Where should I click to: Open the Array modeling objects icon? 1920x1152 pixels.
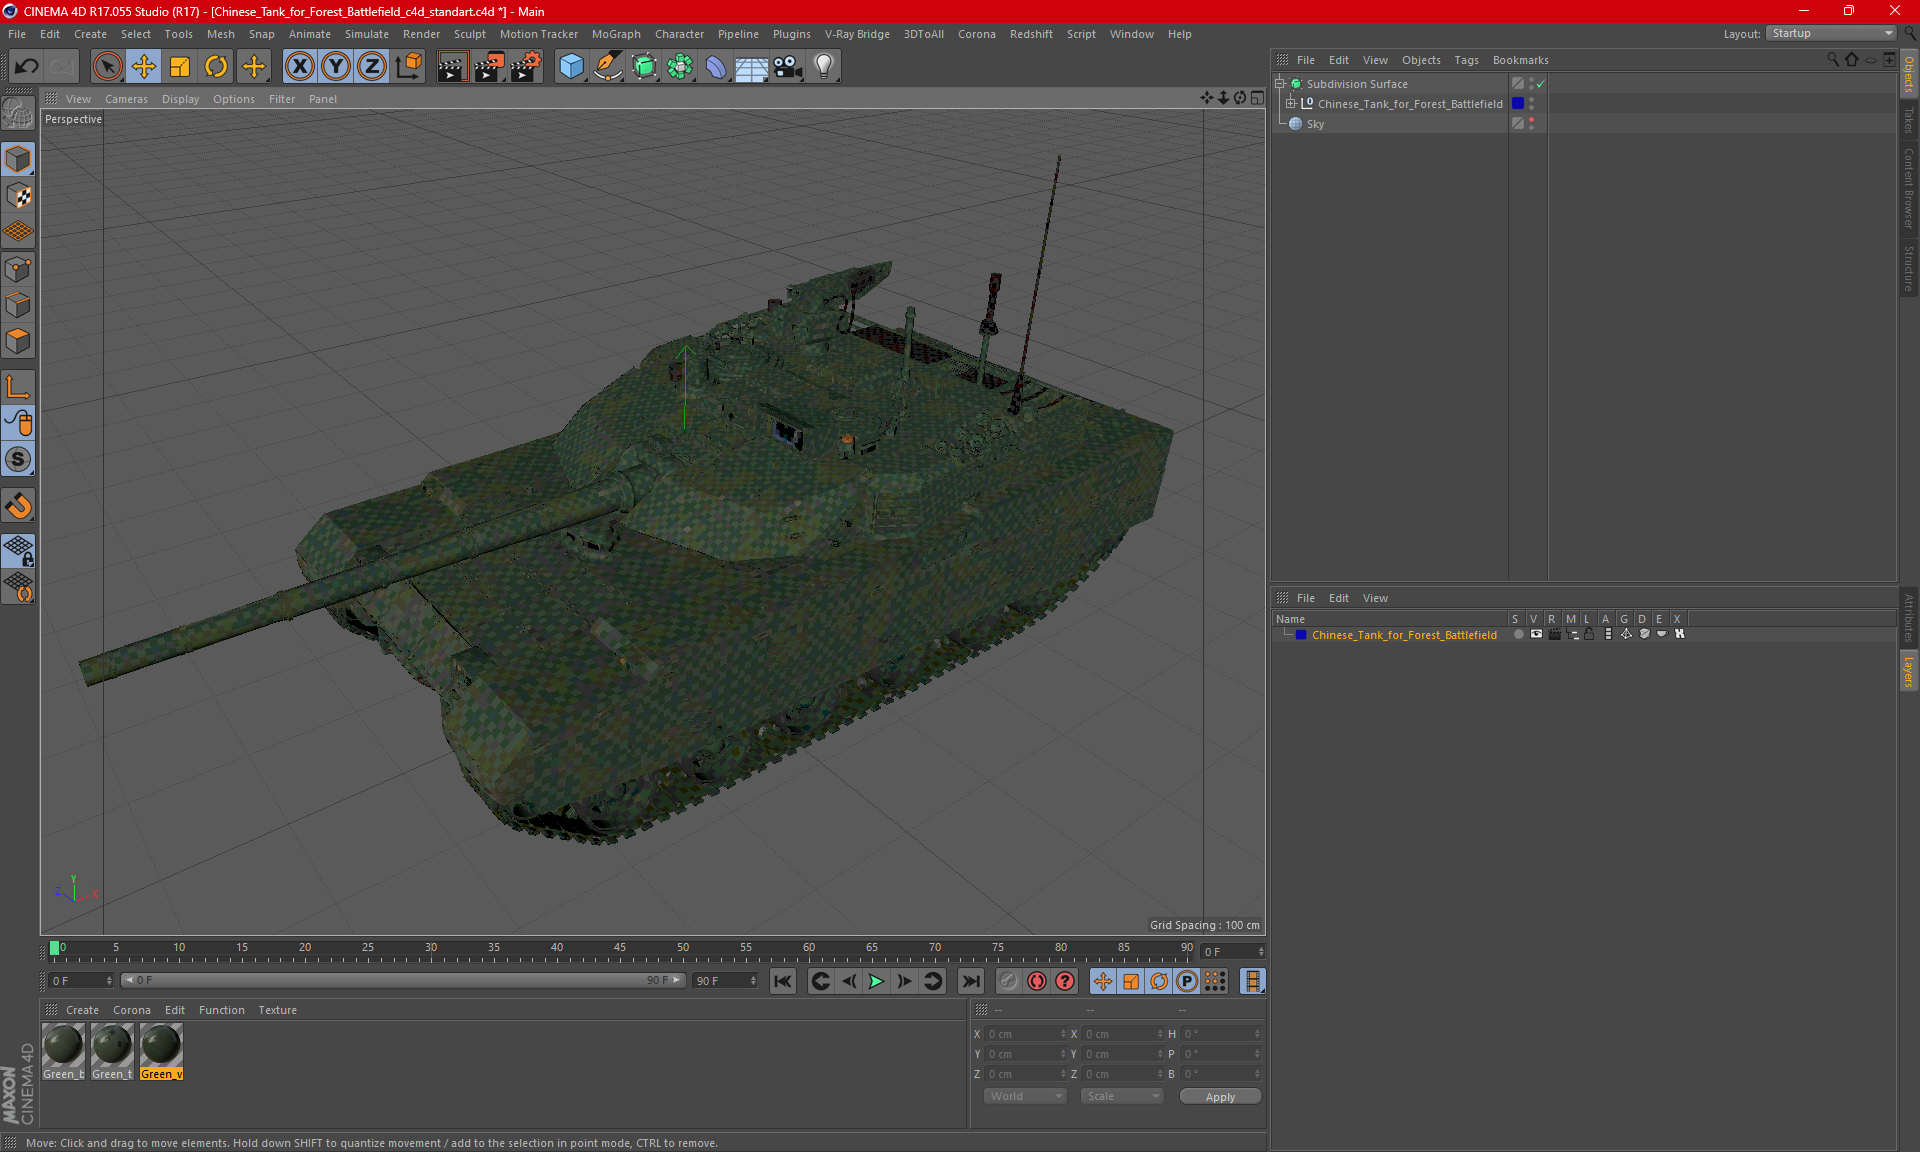[x=680, y=67]
